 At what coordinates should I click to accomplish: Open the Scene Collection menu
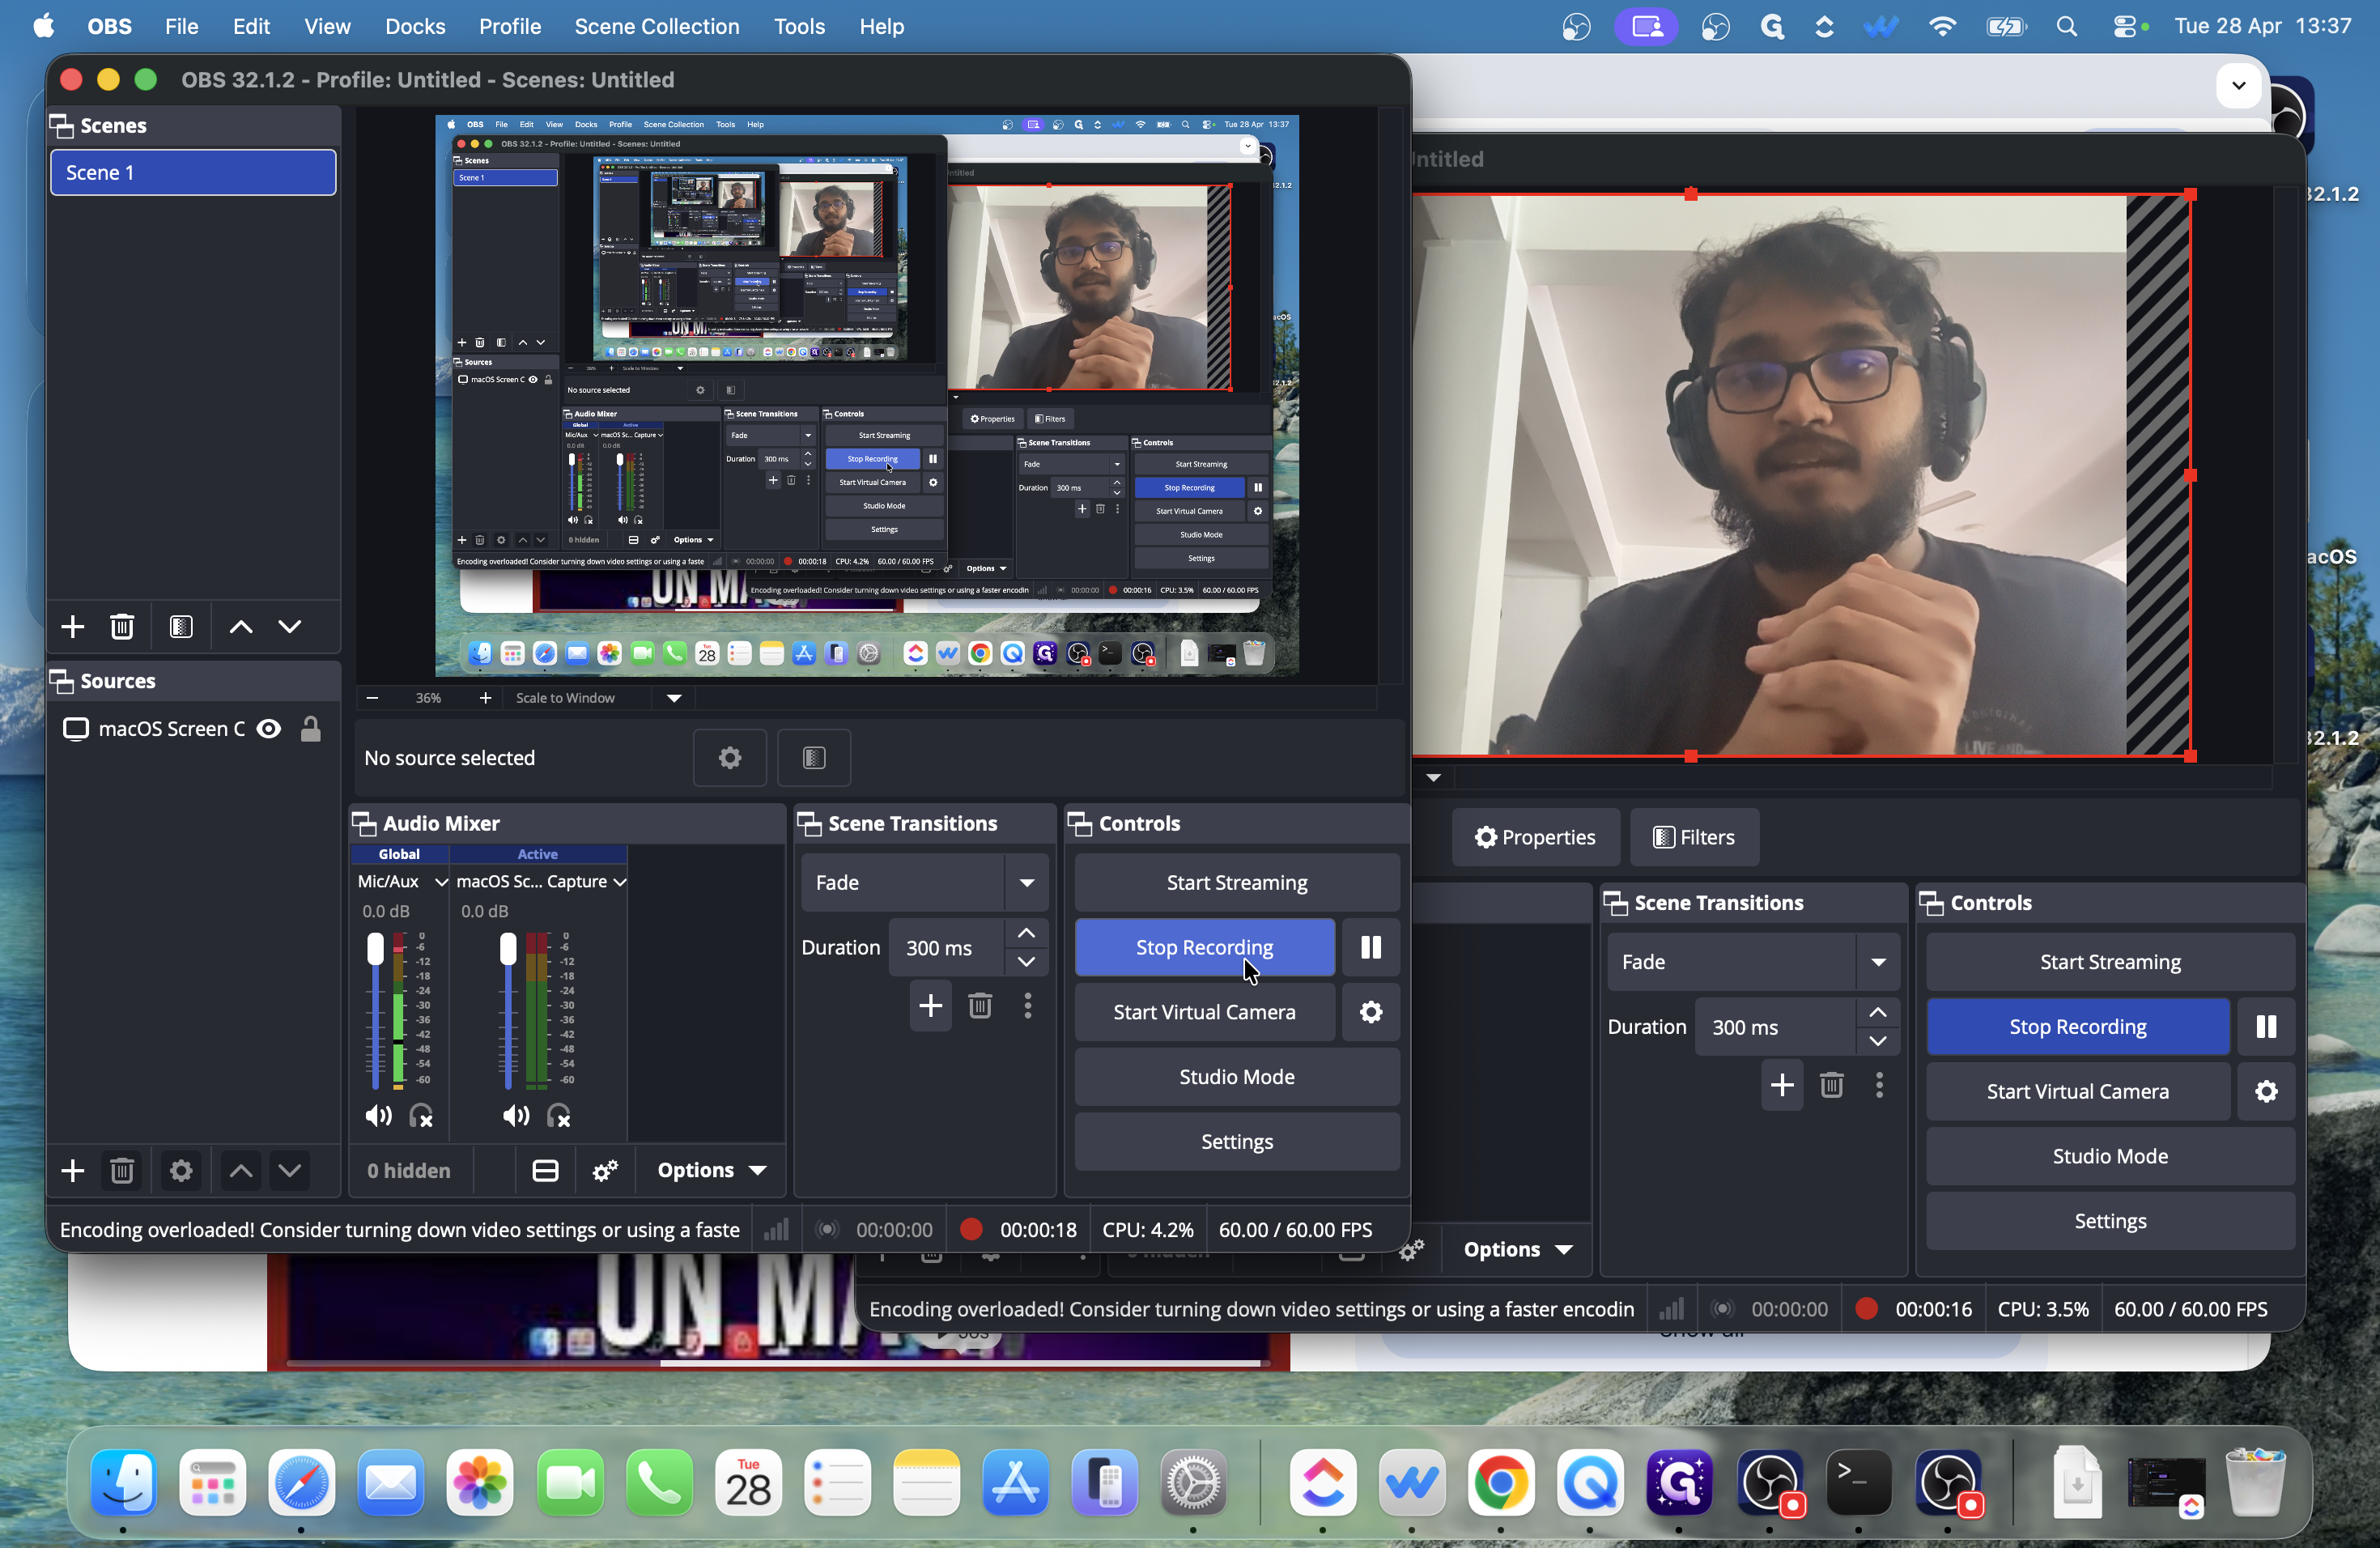(x=657, y=26)
